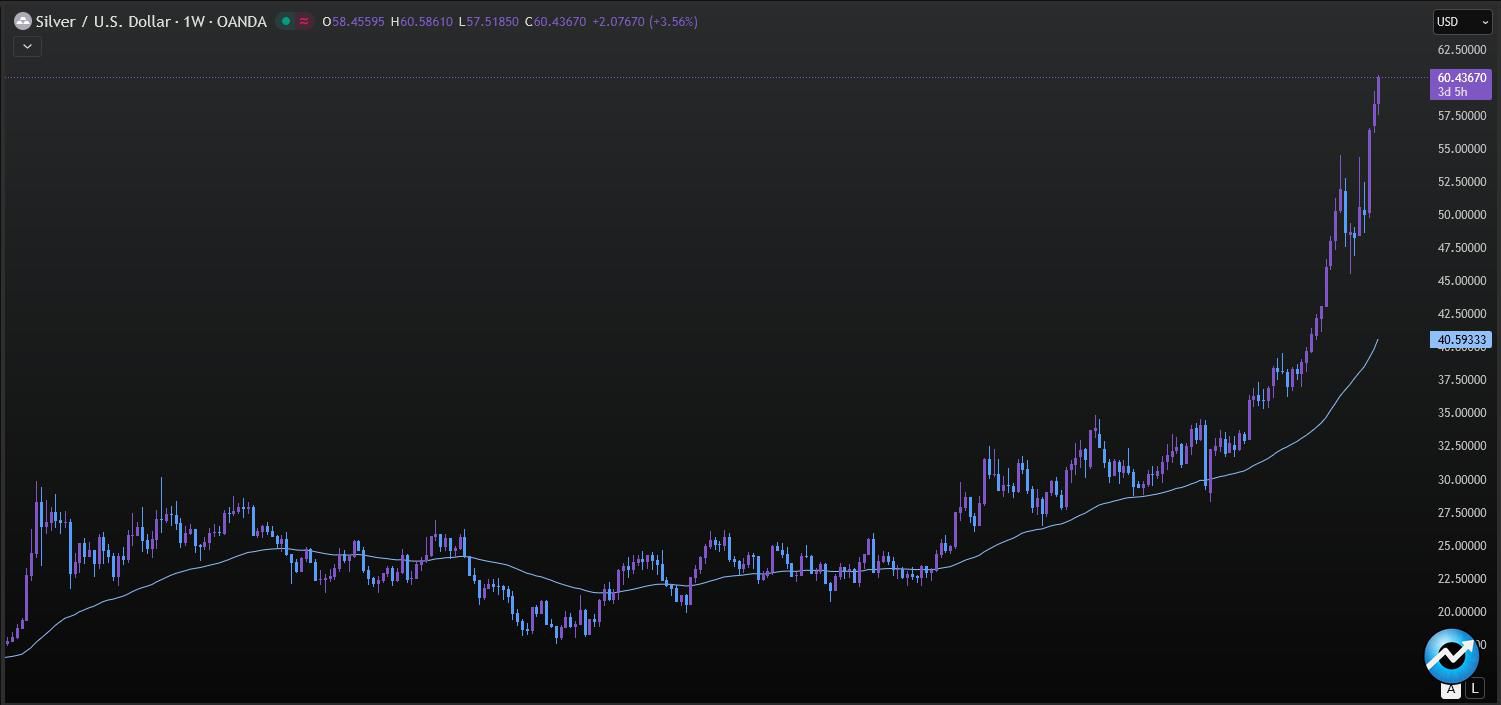Click the 1W interval in the title
Screen dimensions: 1501x705
click(193, 21)
